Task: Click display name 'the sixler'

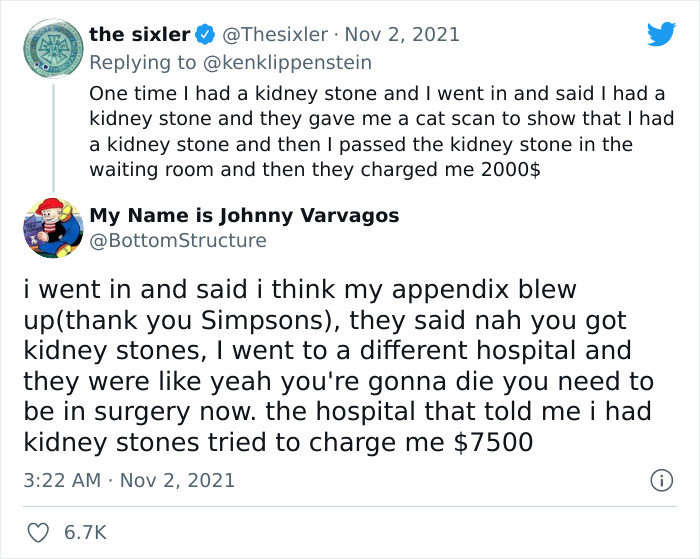Action: [140, 35]
